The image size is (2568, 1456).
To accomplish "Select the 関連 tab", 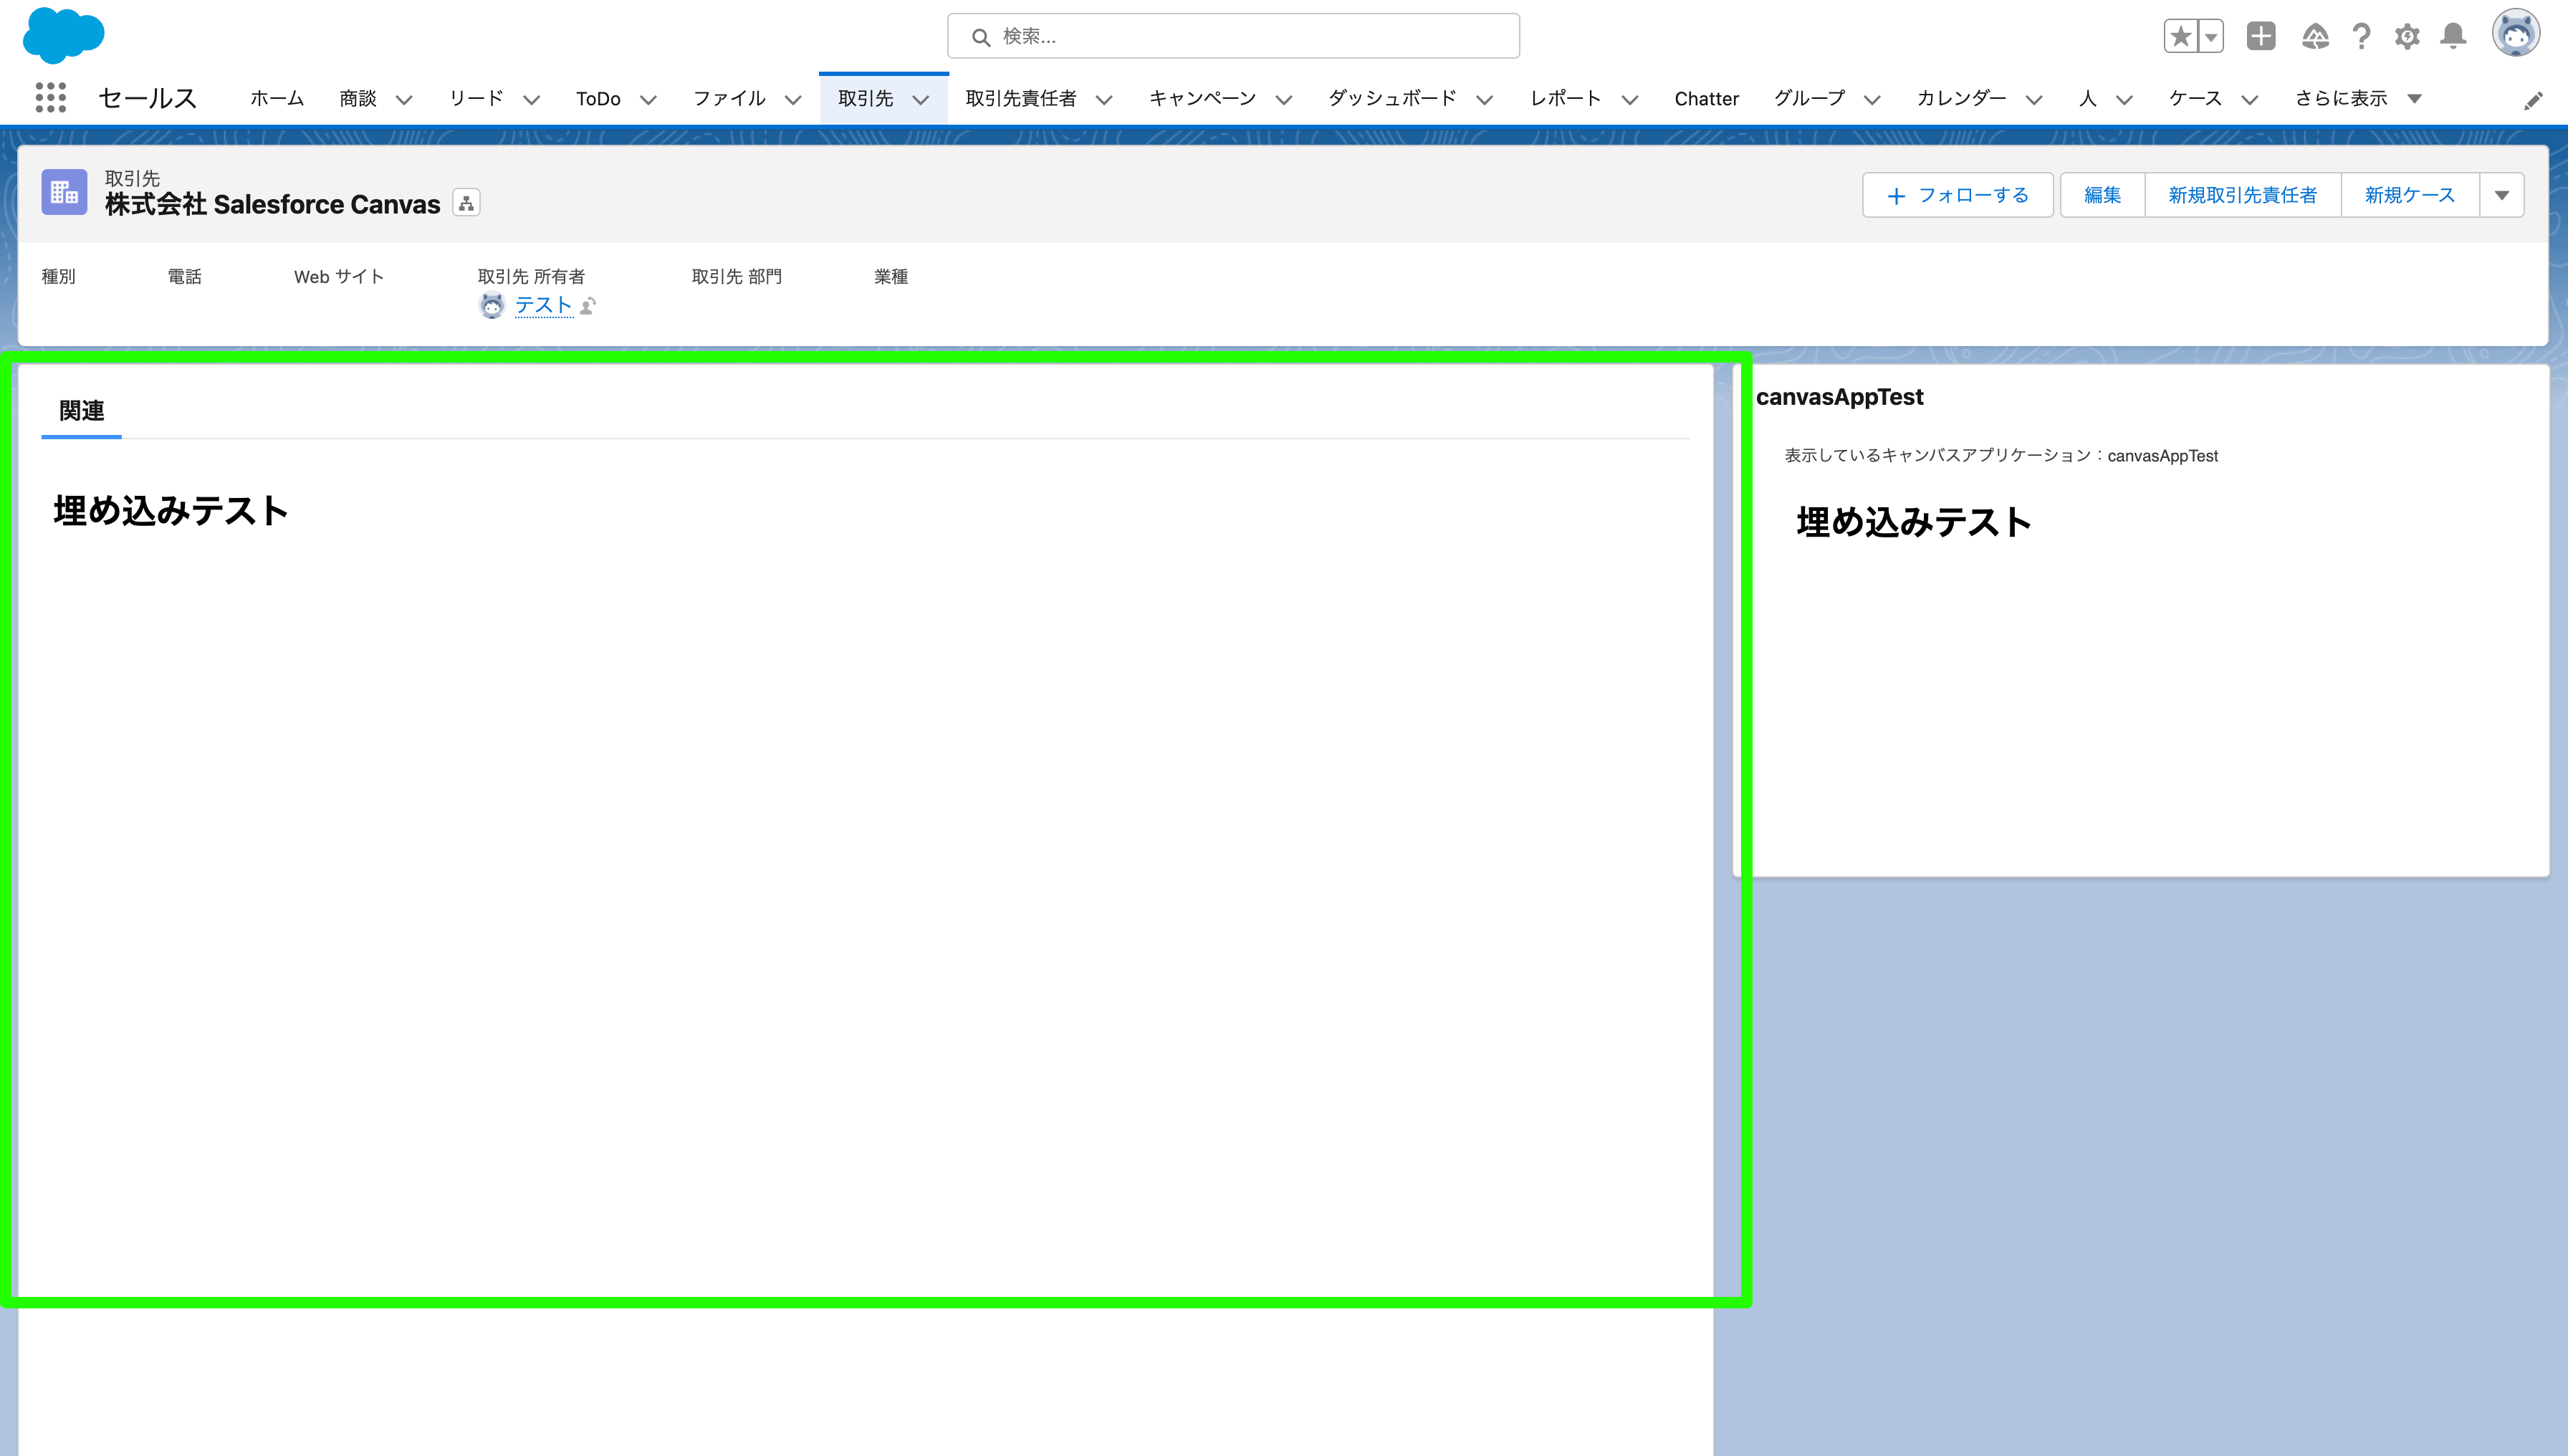I will click(x=80, y=410).
